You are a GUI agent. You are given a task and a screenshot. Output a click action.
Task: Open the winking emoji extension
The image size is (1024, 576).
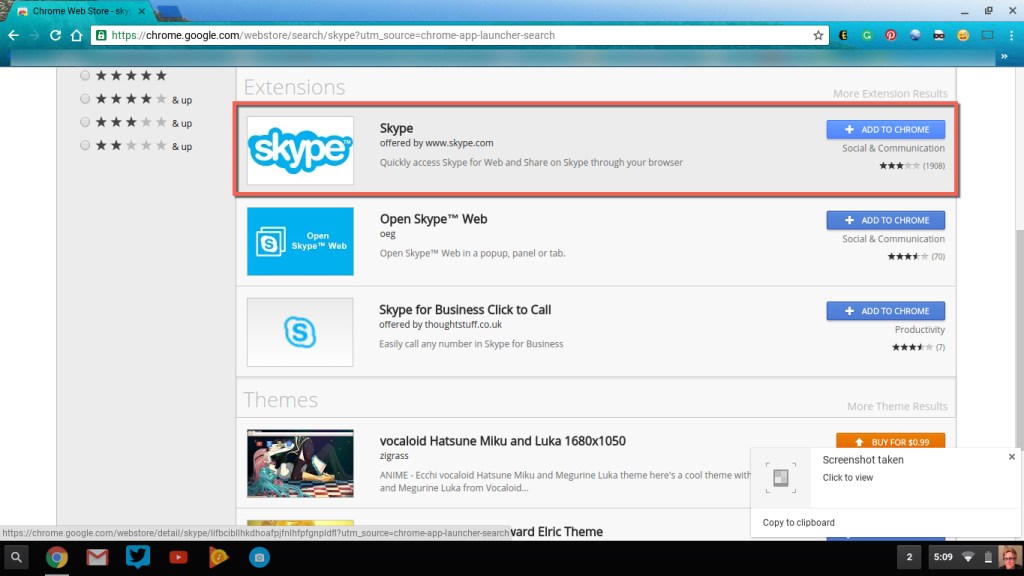(x=961, y=35)
